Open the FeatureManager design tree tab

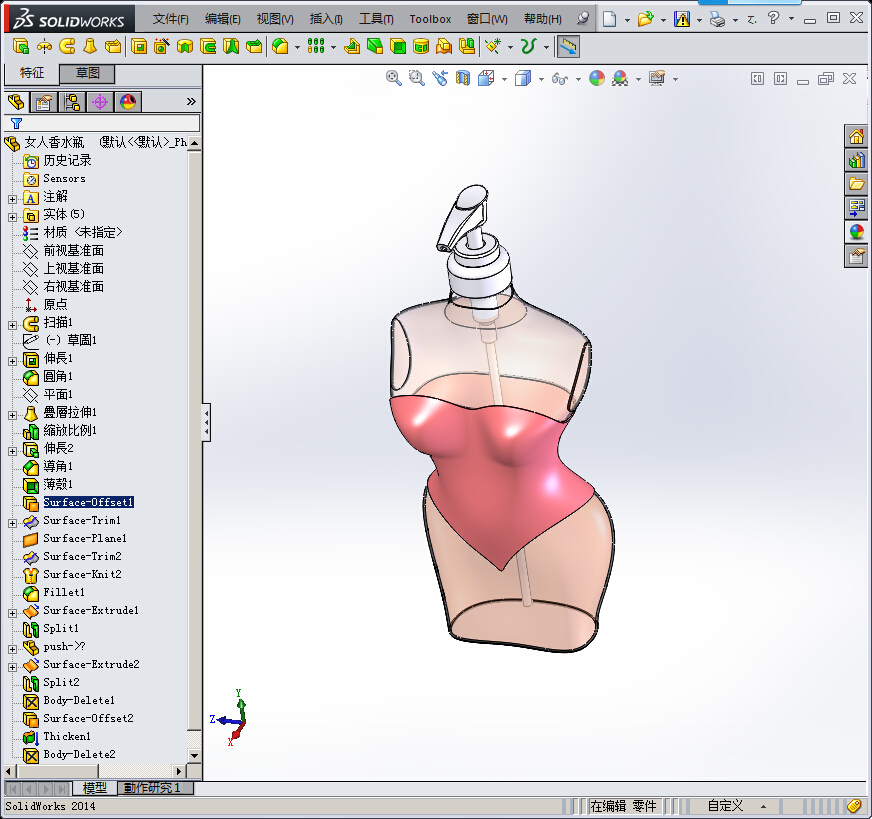(16, 102)
